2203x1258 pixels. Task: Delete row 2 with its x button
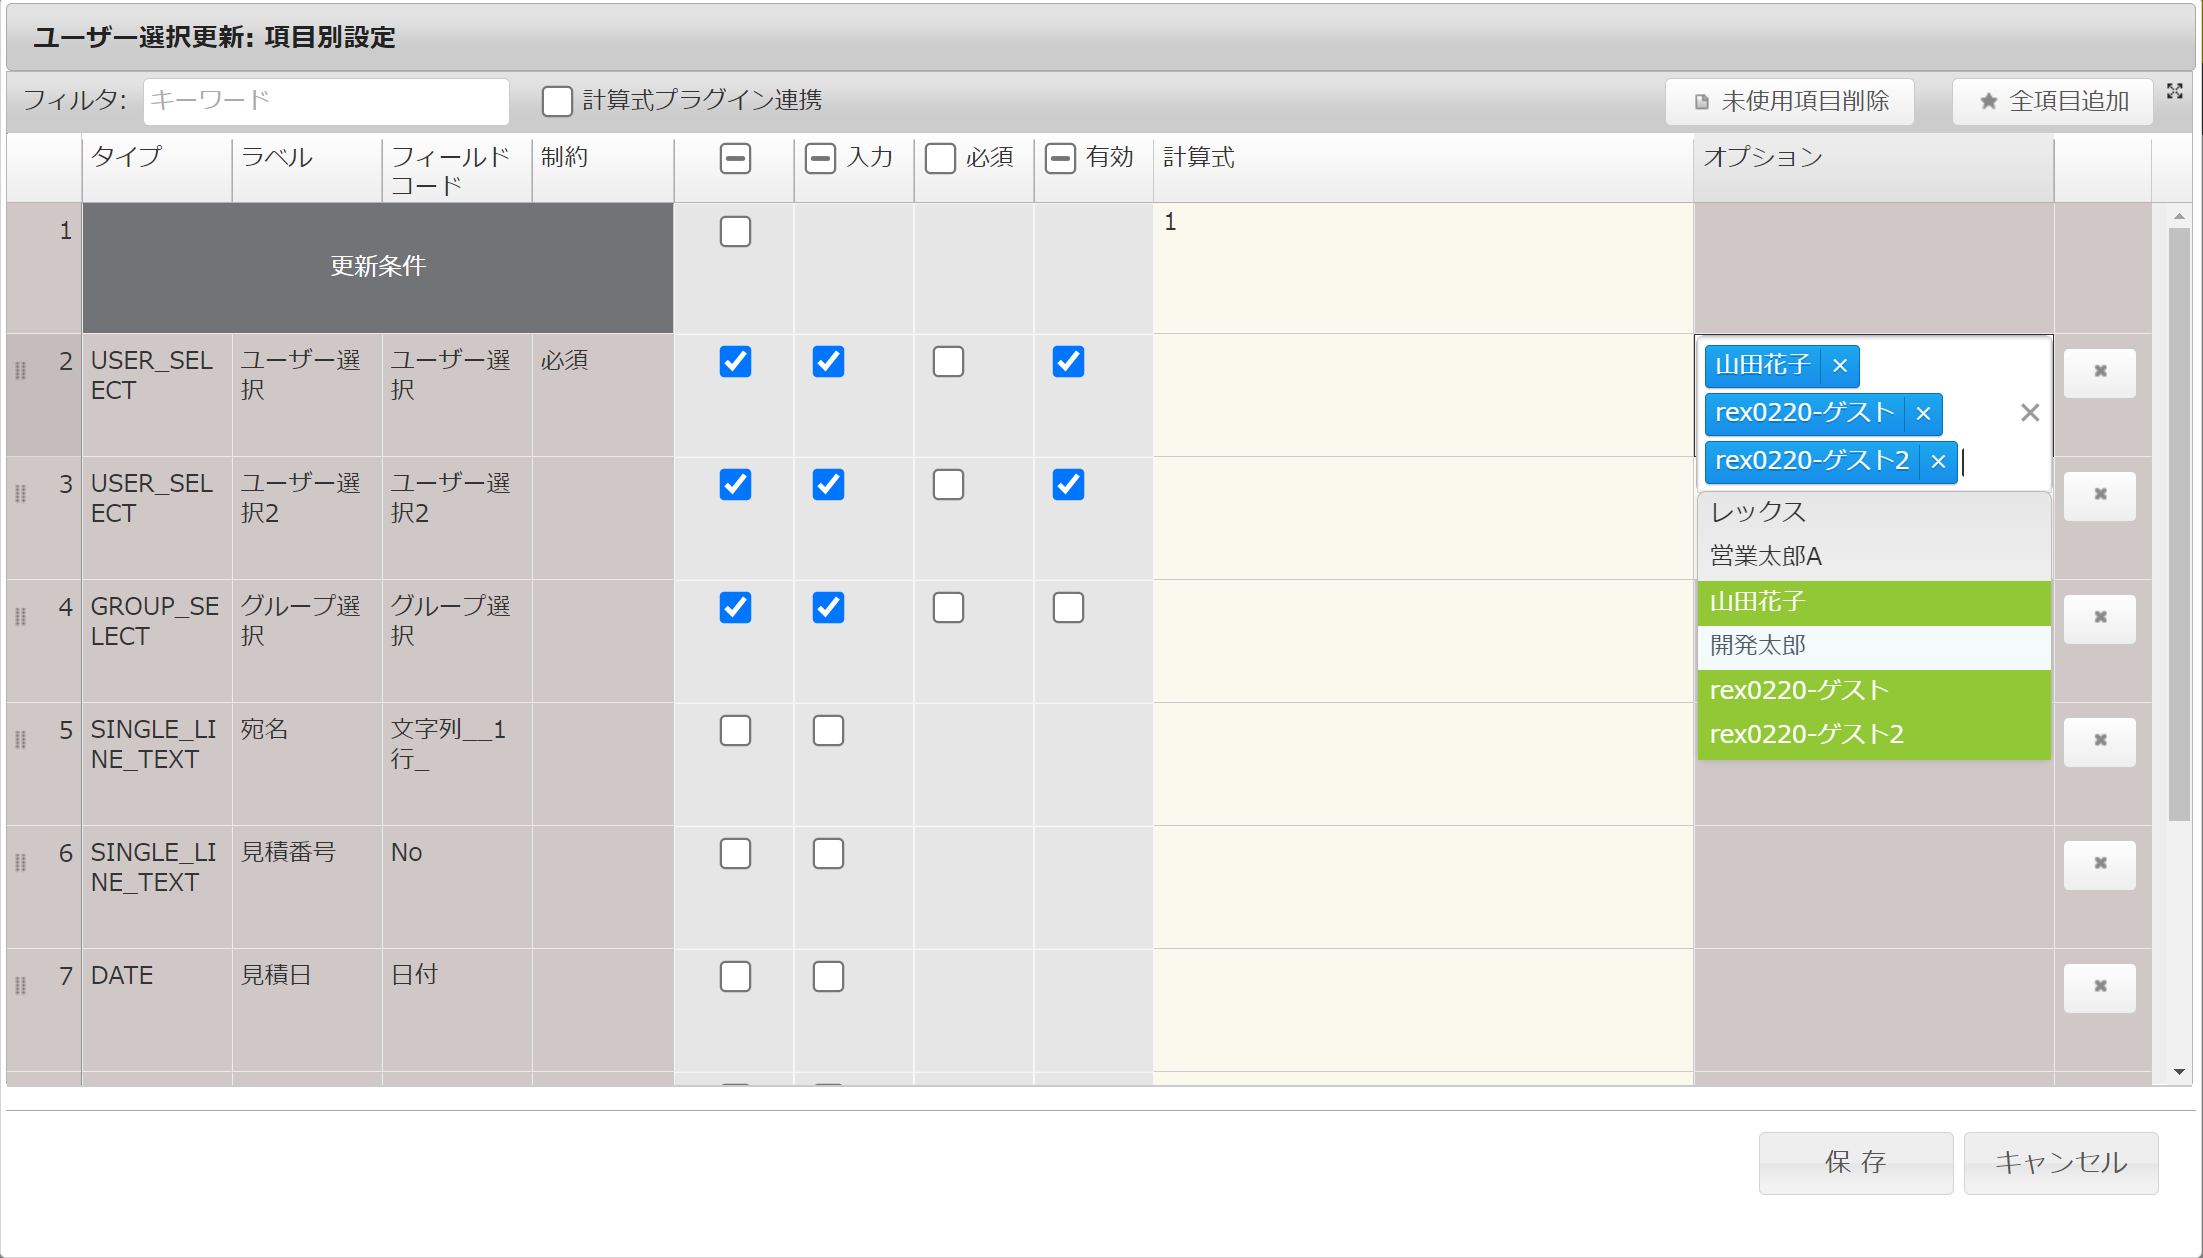click(2099, 372)
